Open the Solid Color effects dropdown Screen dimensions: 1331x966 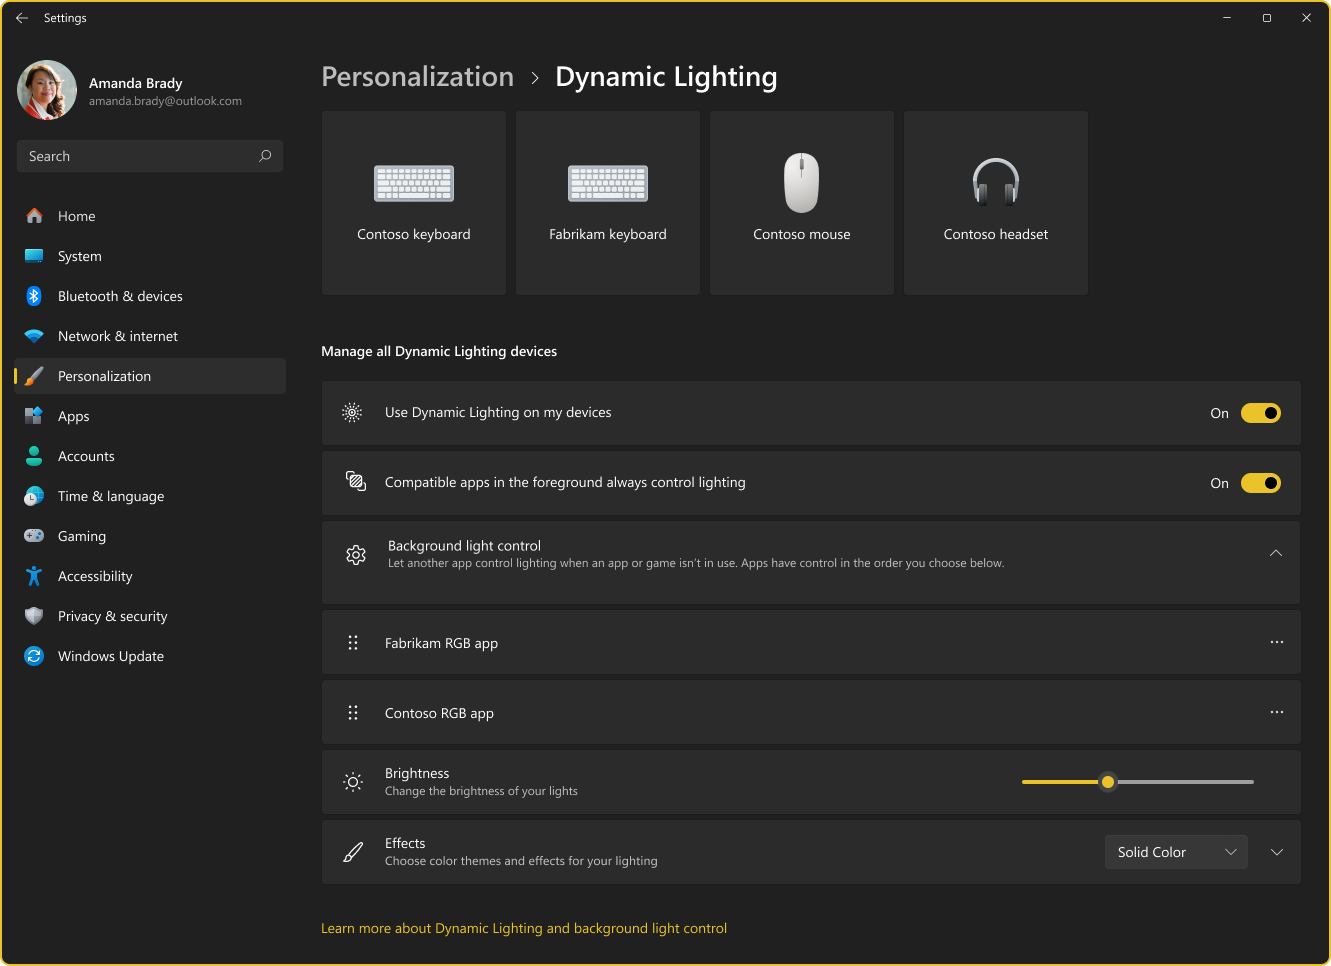[1176, 851]
